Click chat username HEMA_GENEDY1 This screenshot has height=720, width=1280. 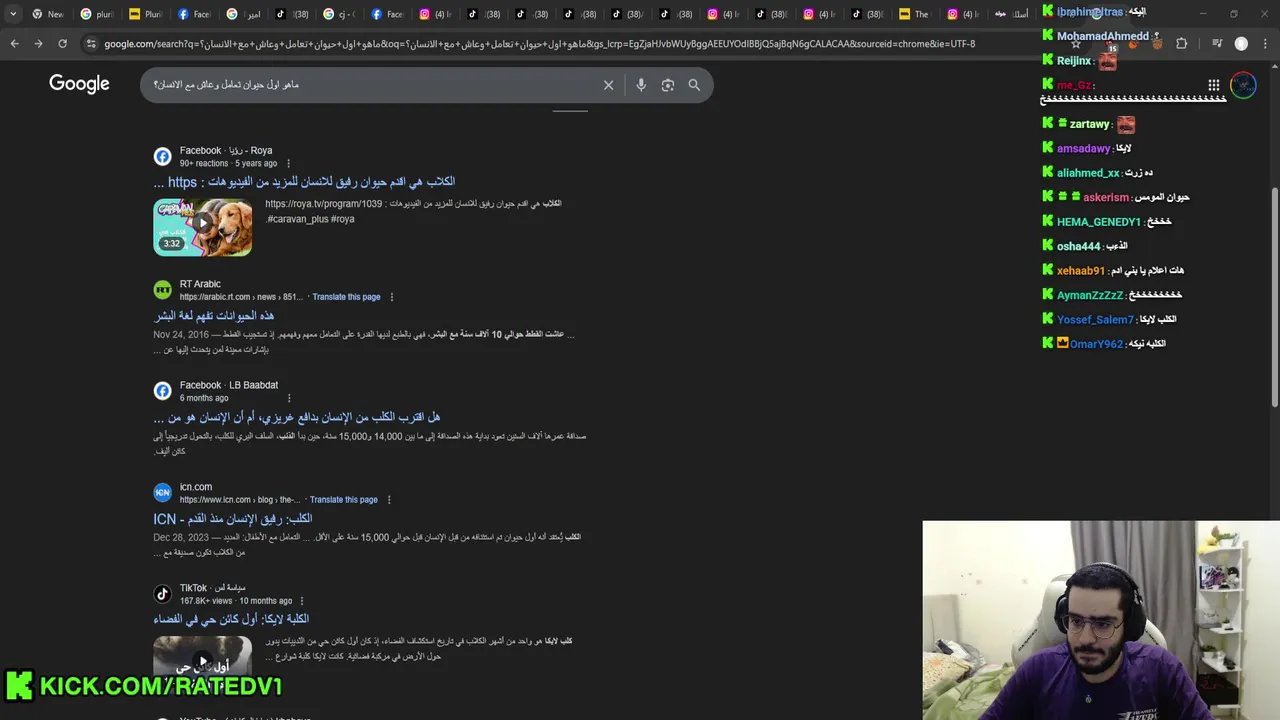(1098, 222)
